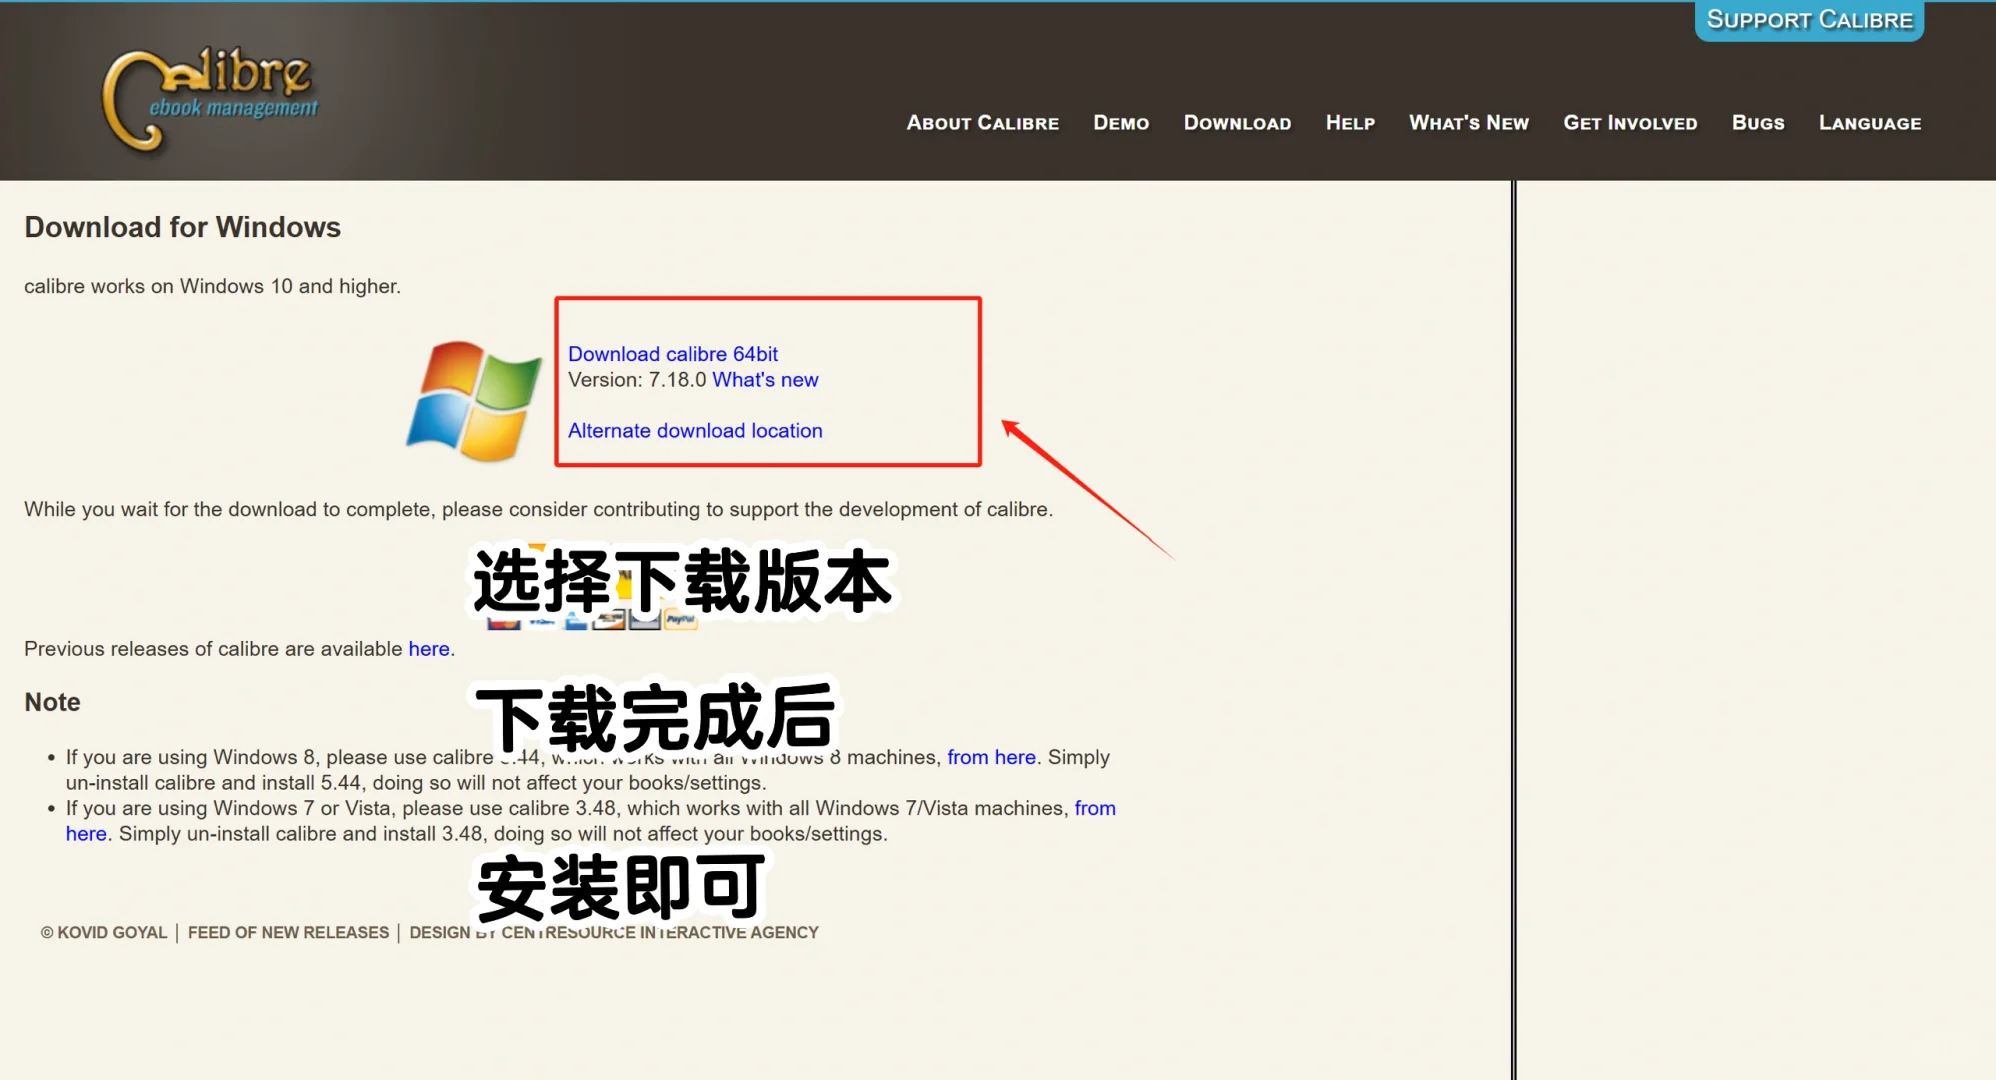Click the Windows logo download icon
This screenshot has height=1080, width=1996.
click(474, 400)
